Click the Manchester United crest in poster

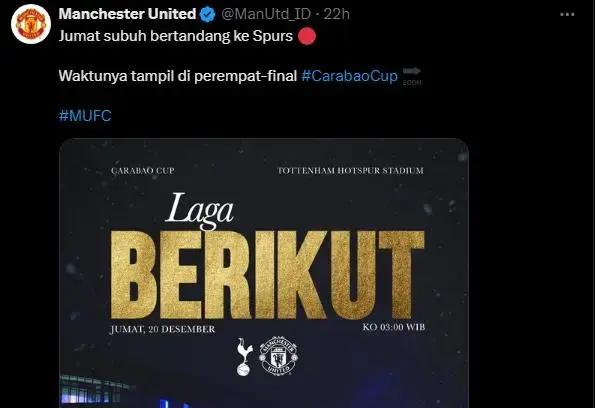pos(279,356)
